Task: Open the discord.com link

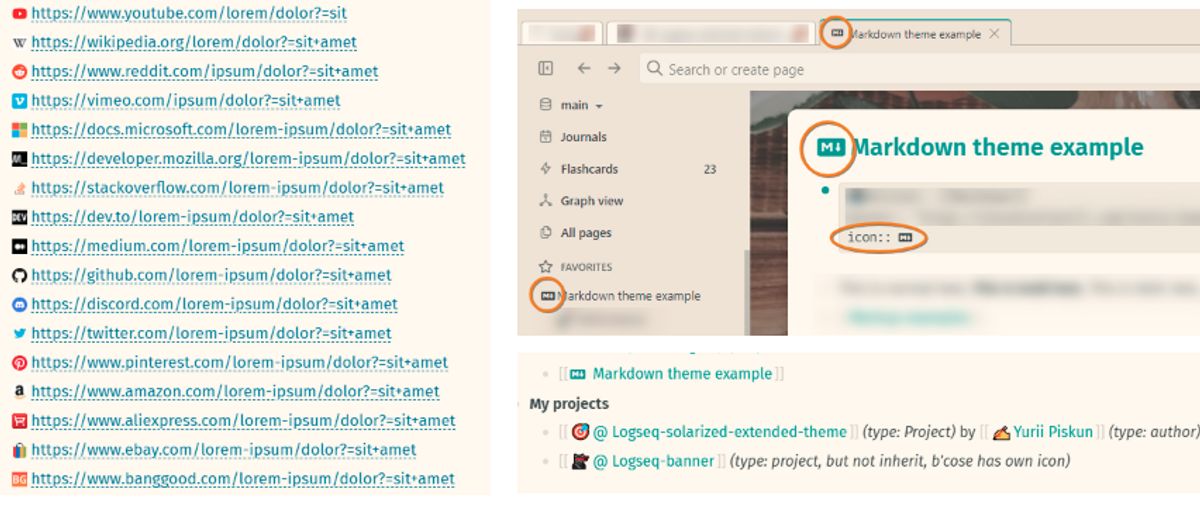Action: 214,304
